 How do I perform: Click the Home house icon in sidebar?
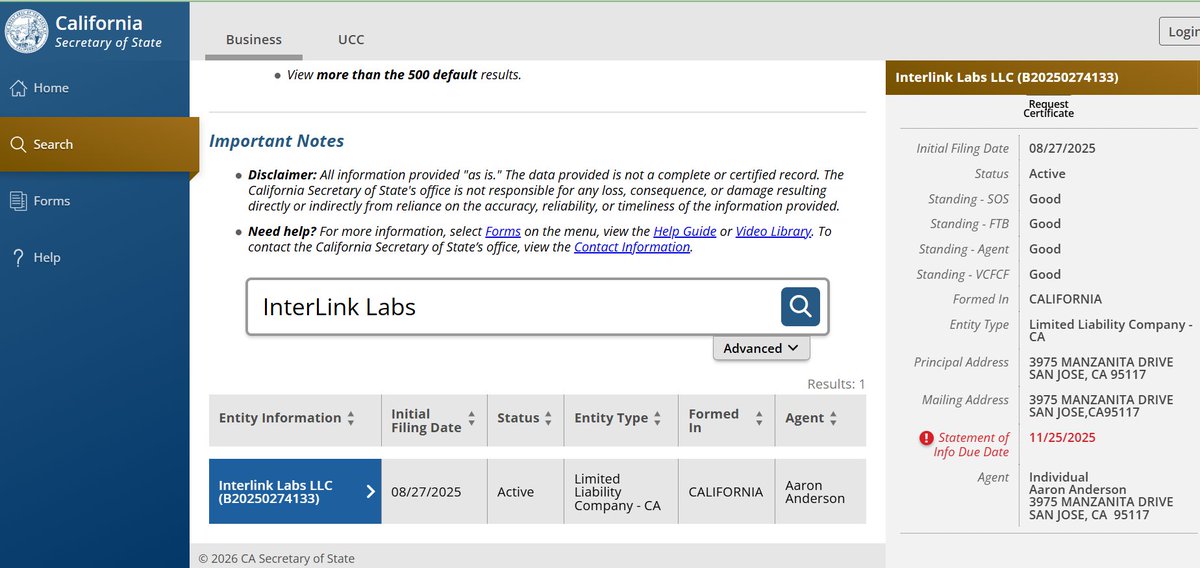coord(18,88)
